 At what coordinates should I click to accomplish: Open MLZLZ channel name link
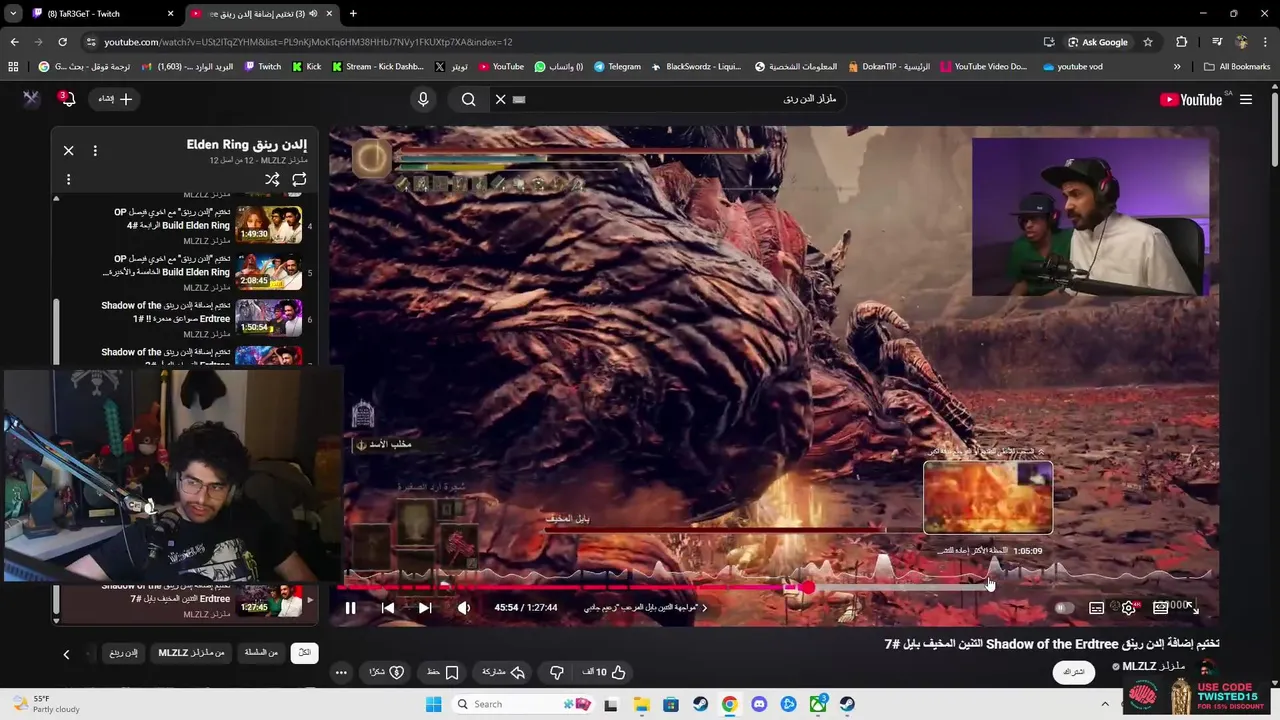tap(1153, 667)
